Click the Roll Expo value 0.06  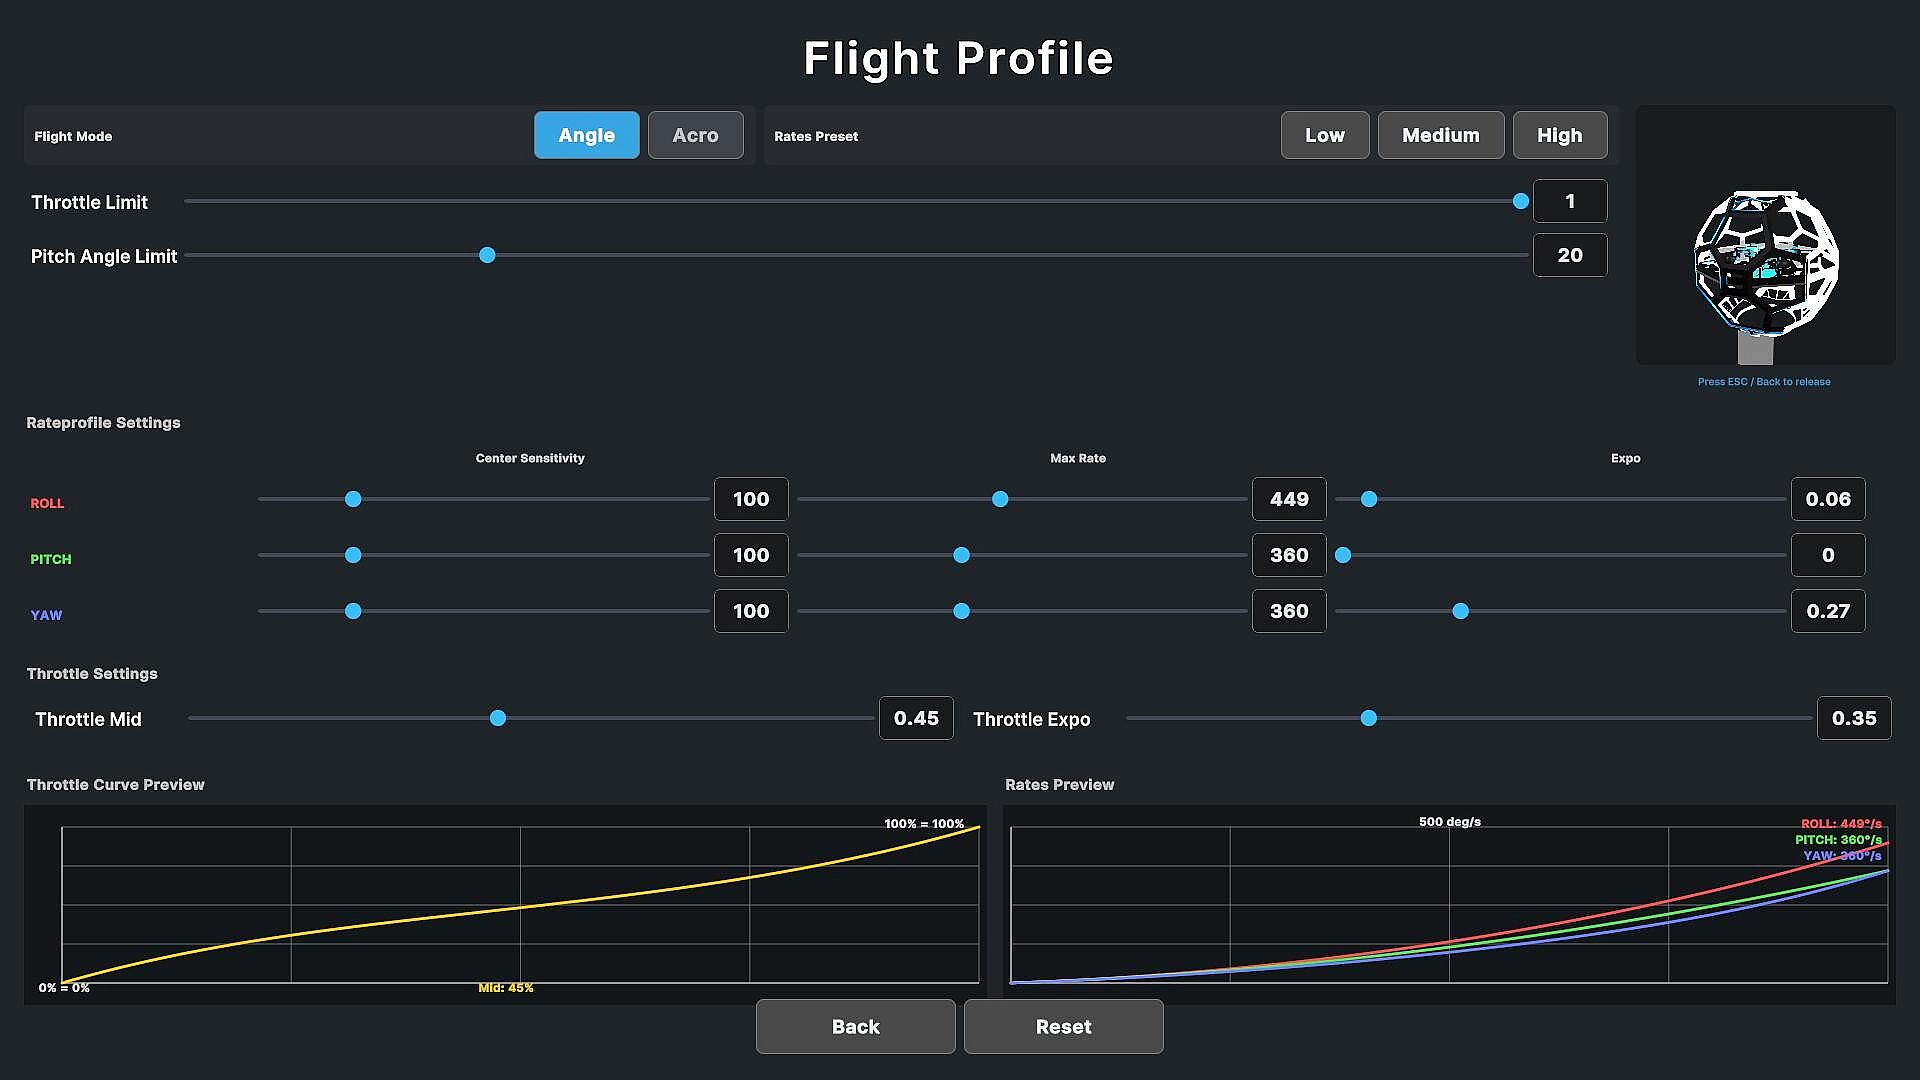coord(1828,499)
